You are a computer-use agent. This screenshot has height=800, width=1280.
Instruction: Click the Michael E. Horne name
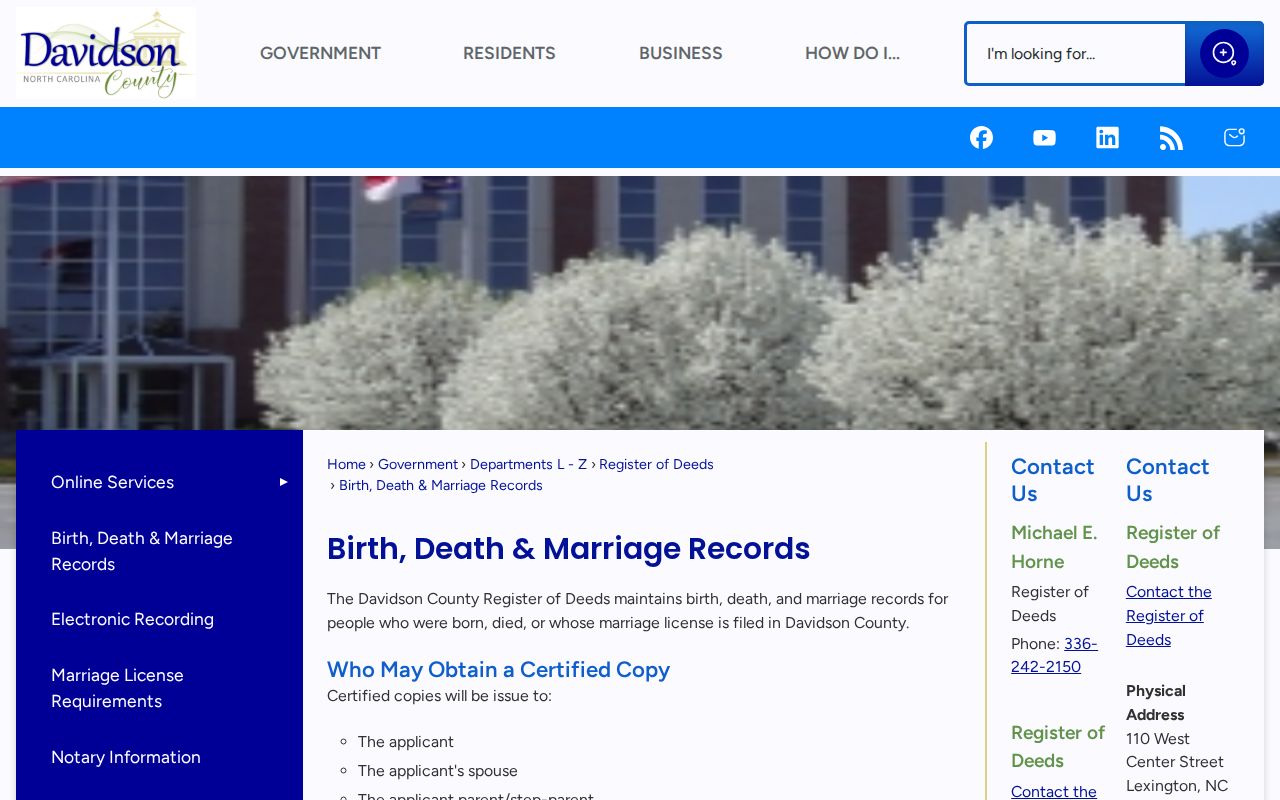click(1054, 547)
